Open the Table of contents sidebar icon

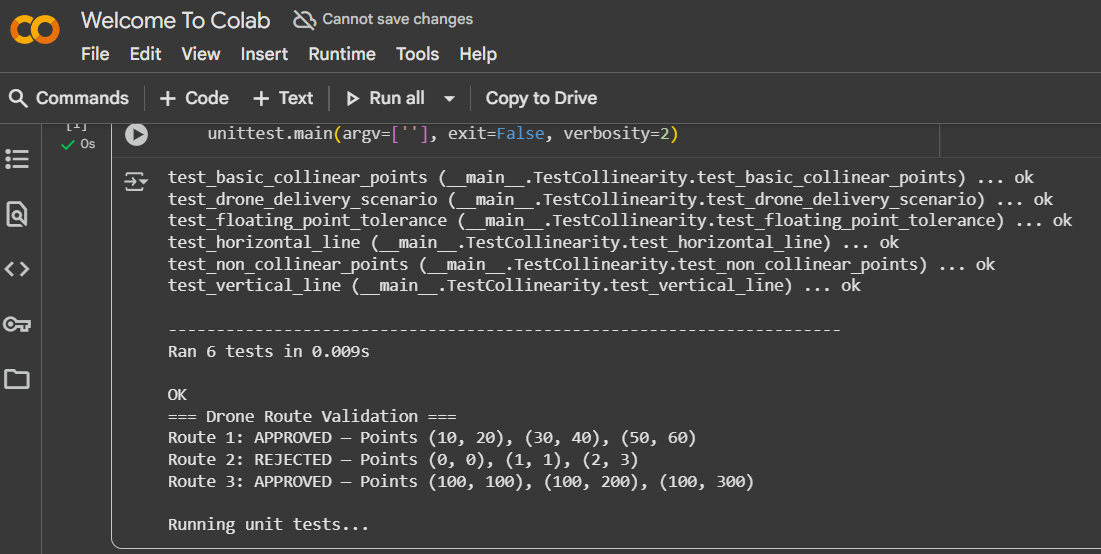[17, 159]
